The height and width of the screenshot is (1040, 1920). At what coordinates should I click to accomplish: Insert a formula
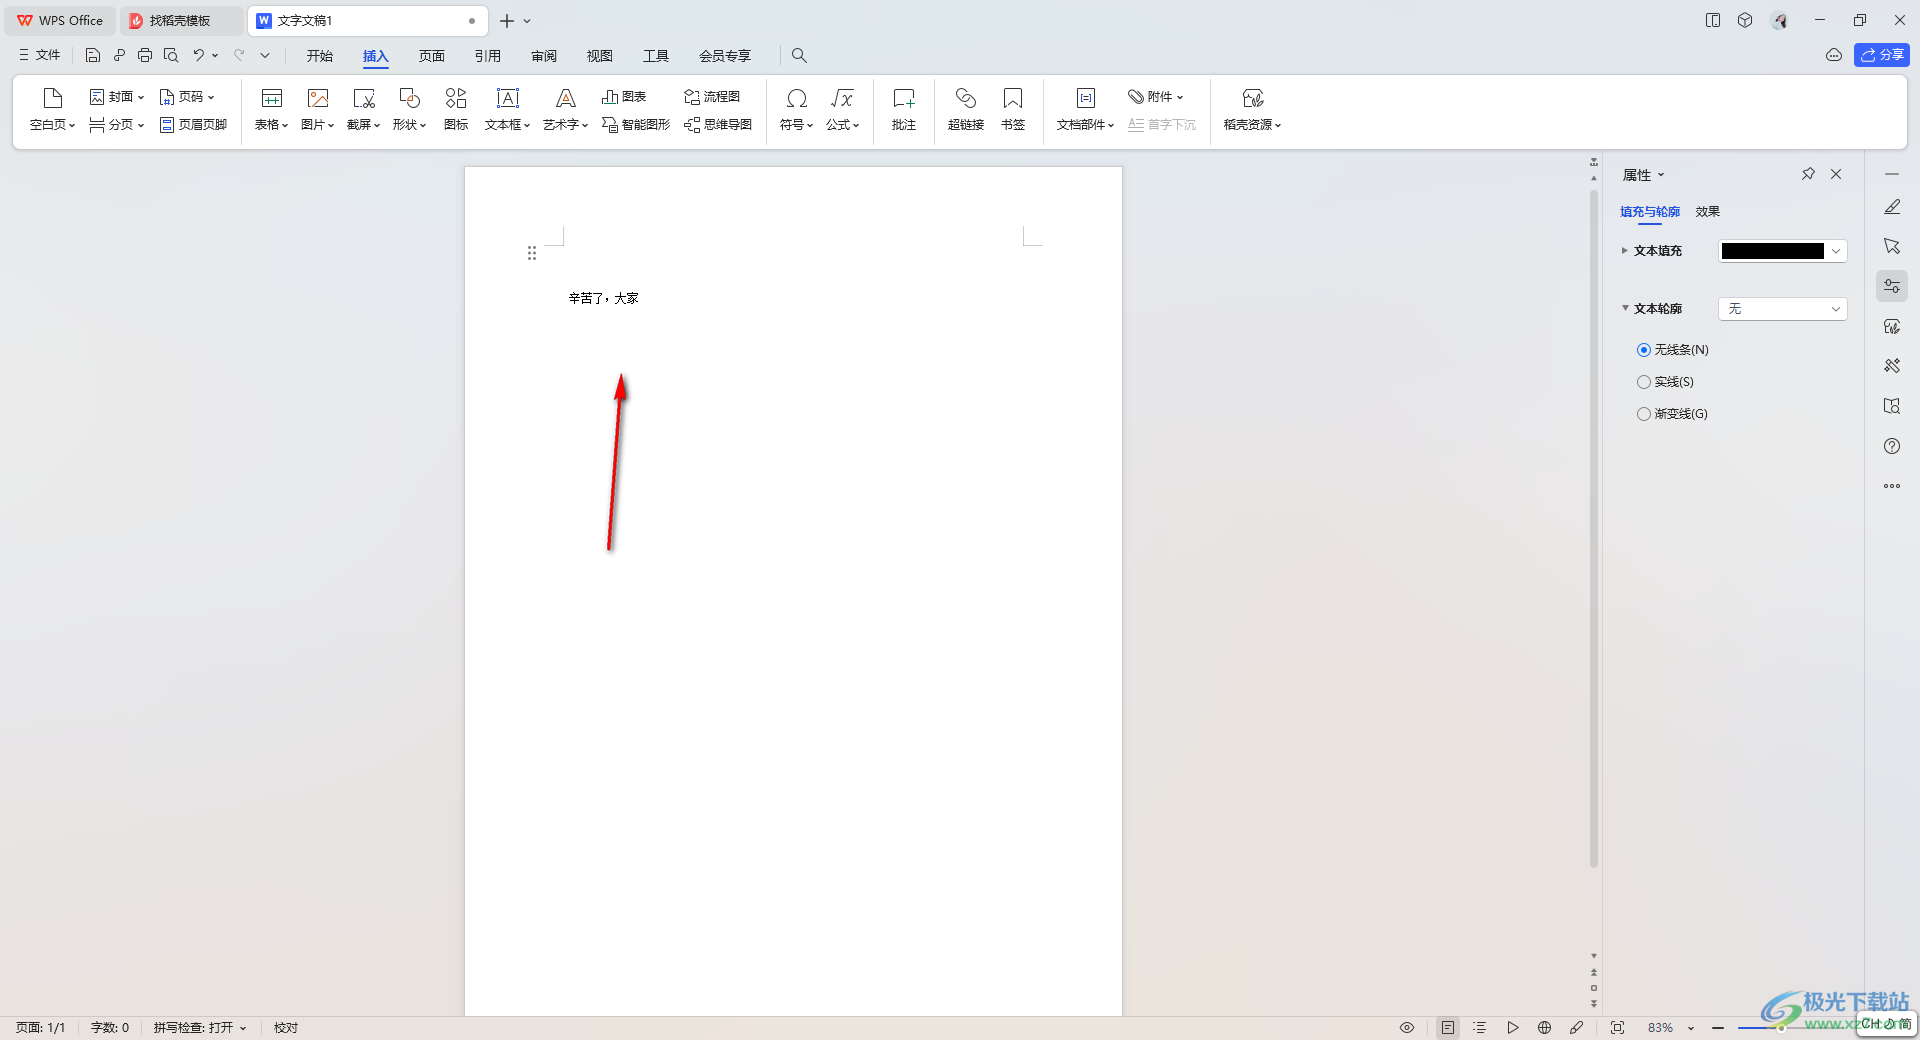[842, 109]
